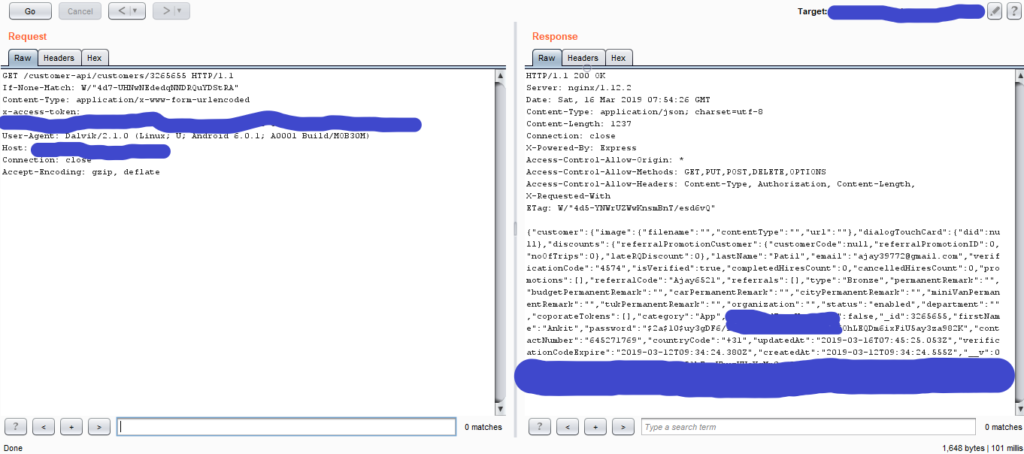Click the Go button to send request
The image size is (1024, 454).
[x=29, y=12]
